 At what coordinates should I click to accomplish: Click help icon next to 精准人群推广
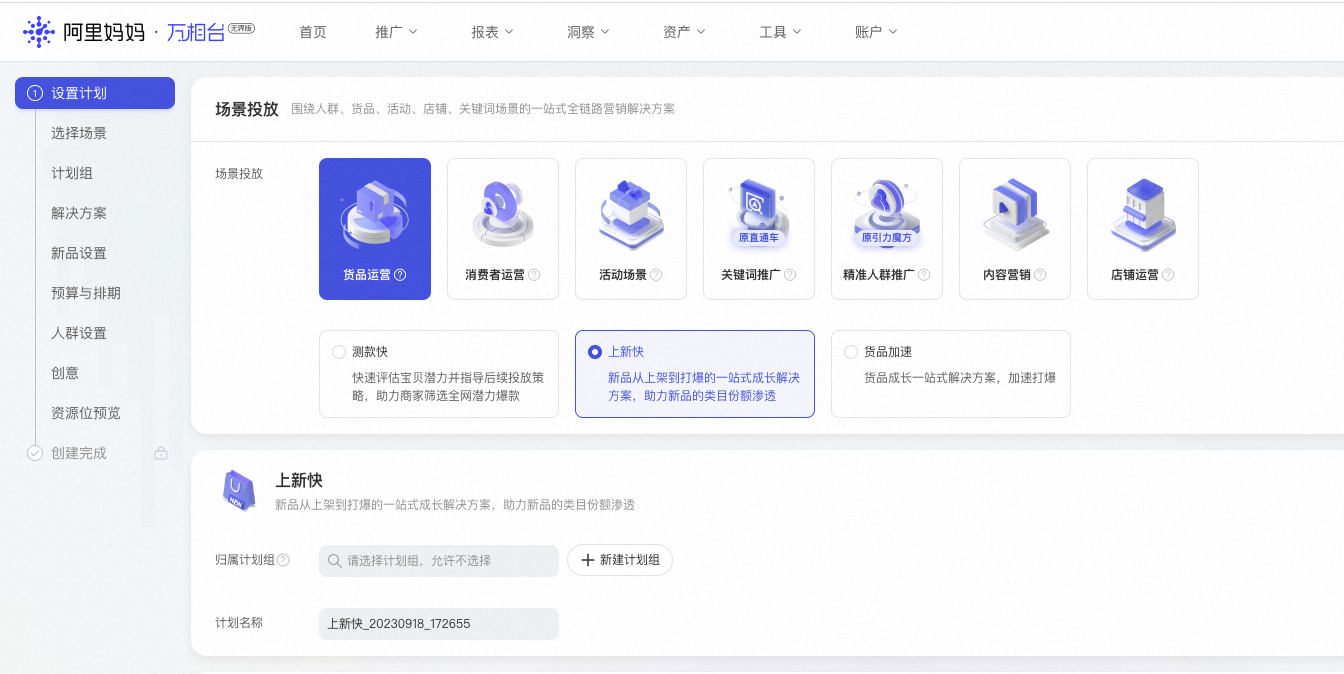pos(924,275)
